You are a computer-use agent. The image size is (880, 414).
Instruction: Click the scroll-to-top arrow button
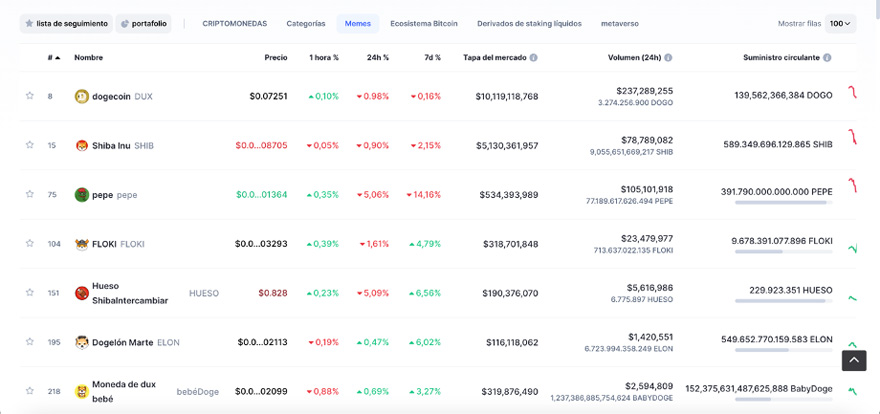click(854, 360)
